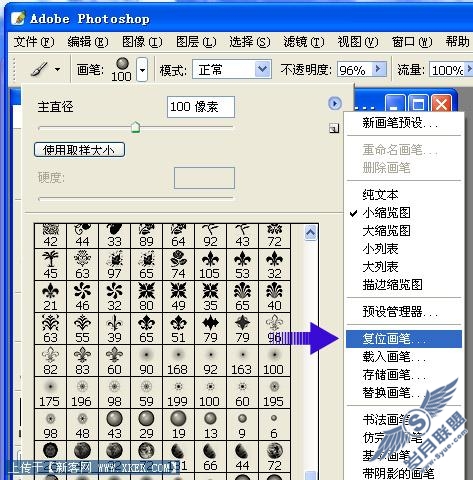
Task: Choose 带阴影的画笔 brush set
Action: [404, 473]
